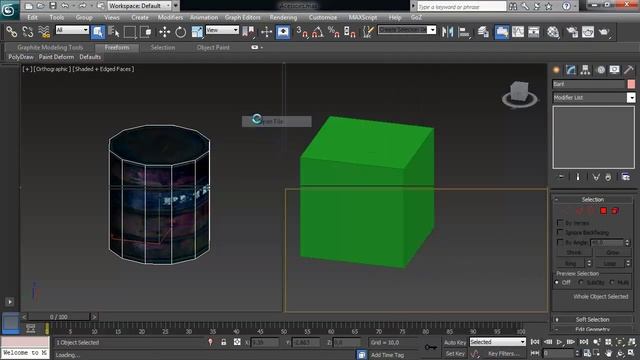Toggle Percent Snap

(x=334, y=32)
